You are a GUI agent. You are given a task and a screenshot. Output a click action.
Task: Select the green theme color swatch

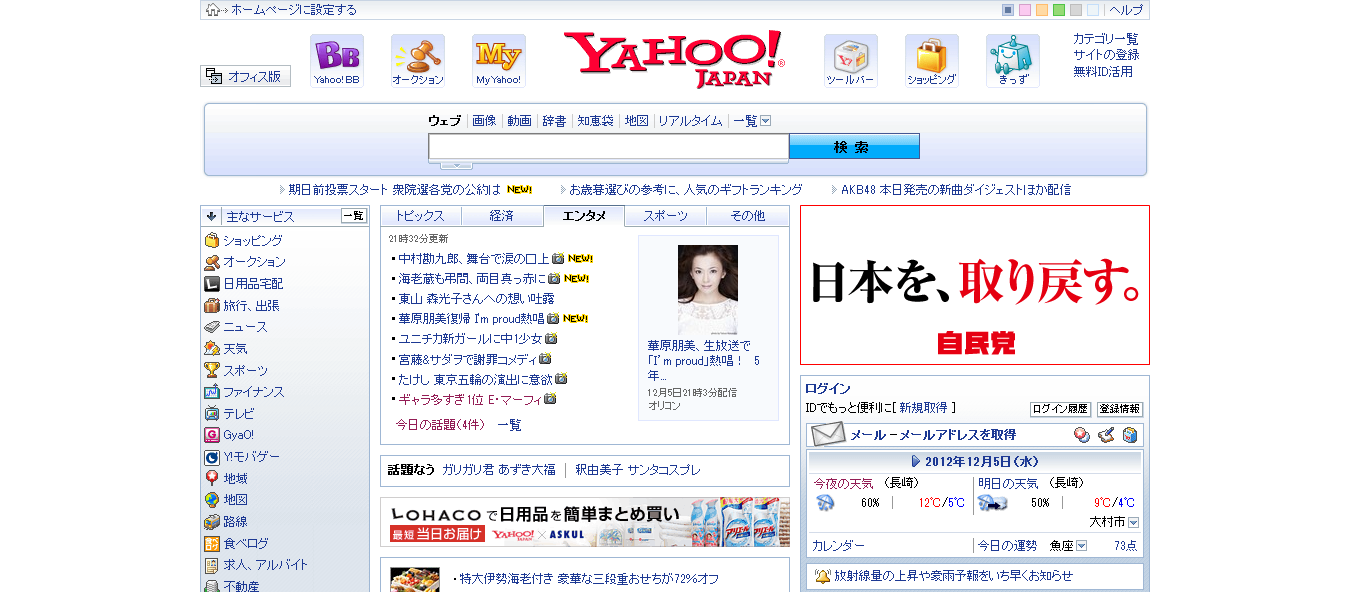pos(1059,10)
